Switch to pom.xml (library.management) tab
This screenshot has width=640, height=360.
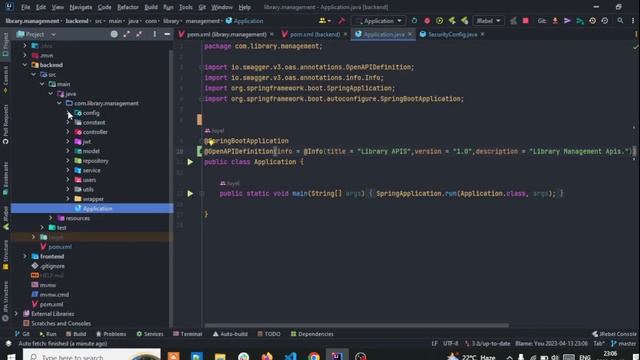(227, 34)
